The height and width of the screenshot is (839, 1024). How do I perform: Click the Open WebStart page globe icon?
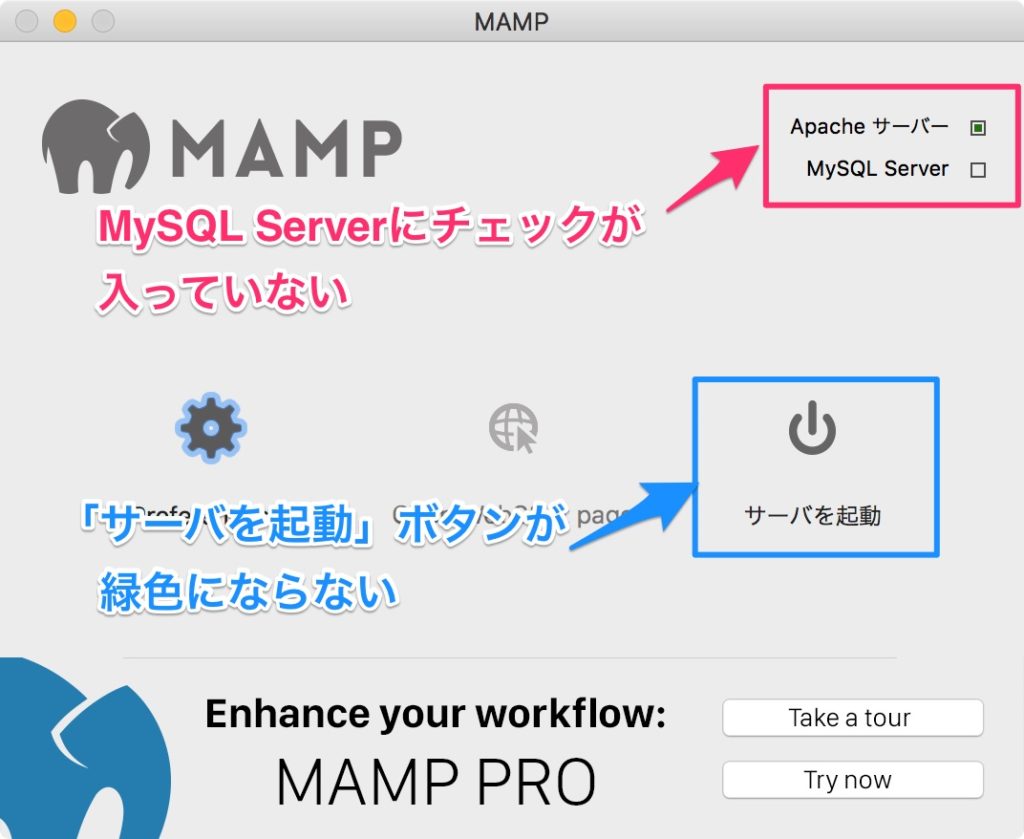click(x=513, y=428)
